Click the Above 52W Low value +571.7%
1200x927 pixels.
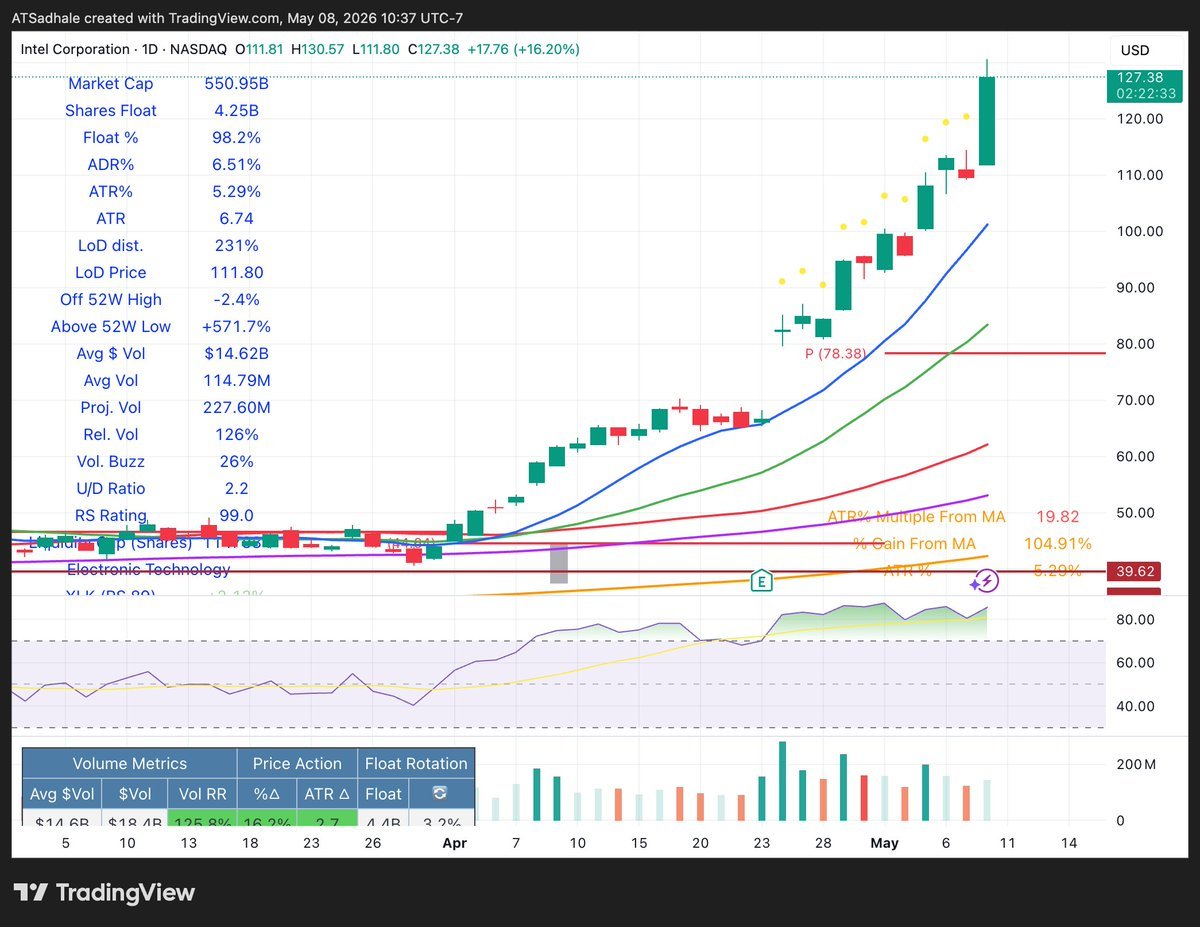[236, 327]
